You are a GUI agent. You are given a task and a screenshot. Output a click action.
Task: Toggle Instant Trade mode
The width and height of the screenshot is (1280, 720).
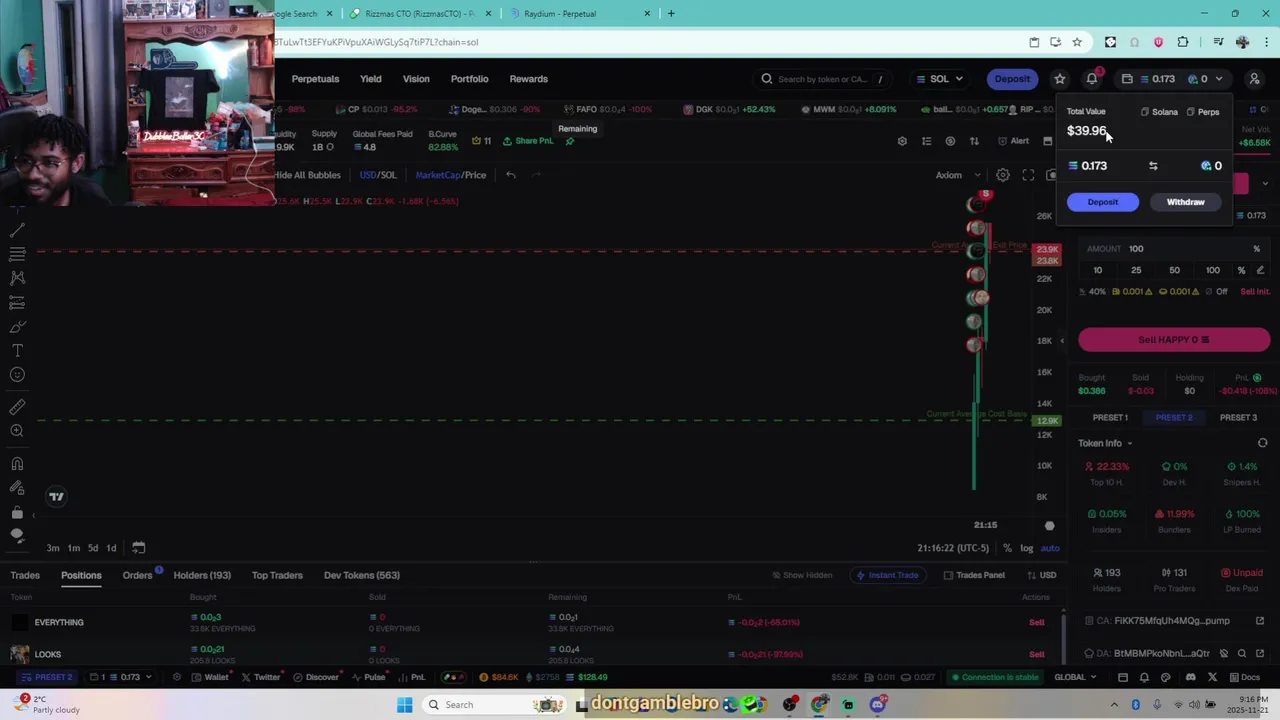[x=887, y=575]
